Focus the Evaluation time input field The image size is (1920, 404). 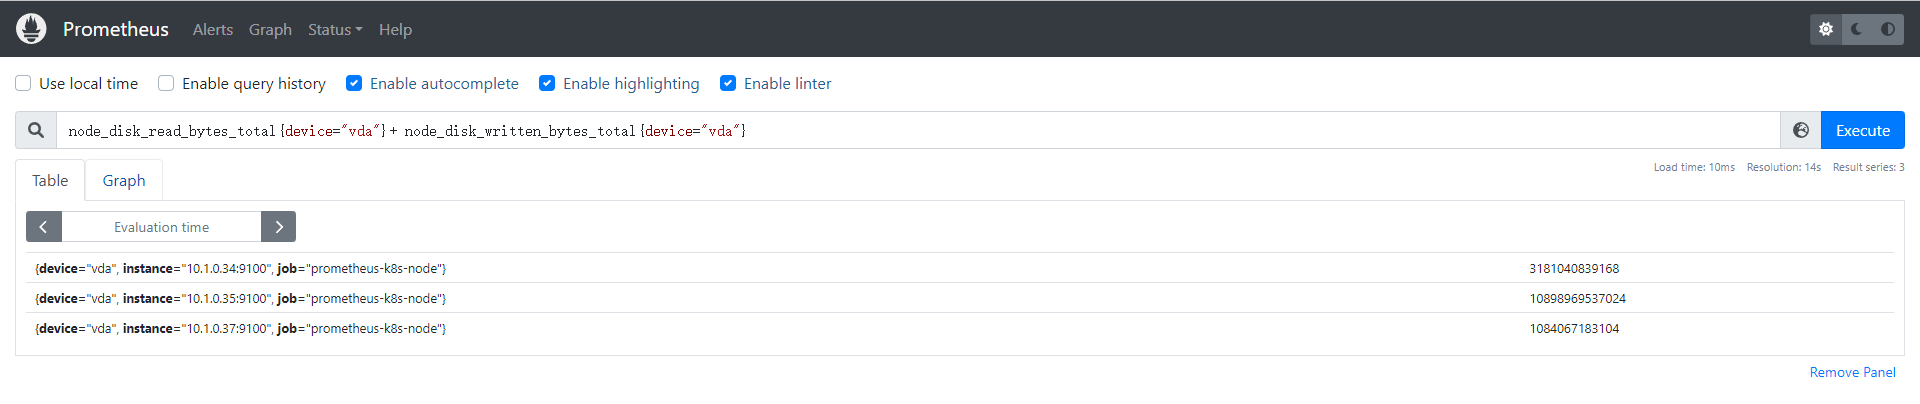pyautogui.click(x=161, y=227)
